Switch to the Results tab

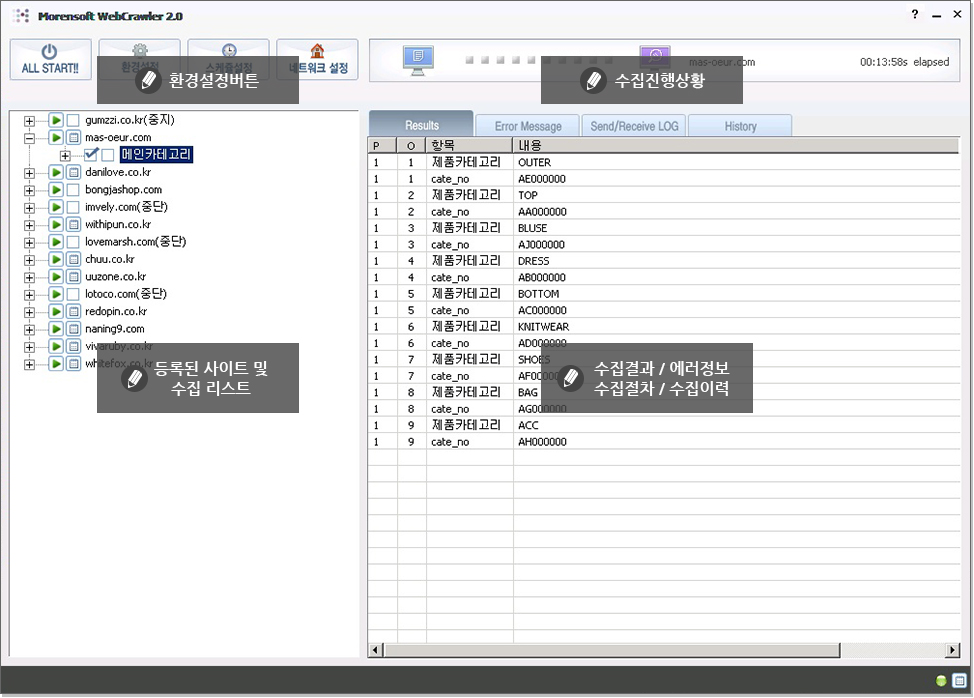point(422,124)
